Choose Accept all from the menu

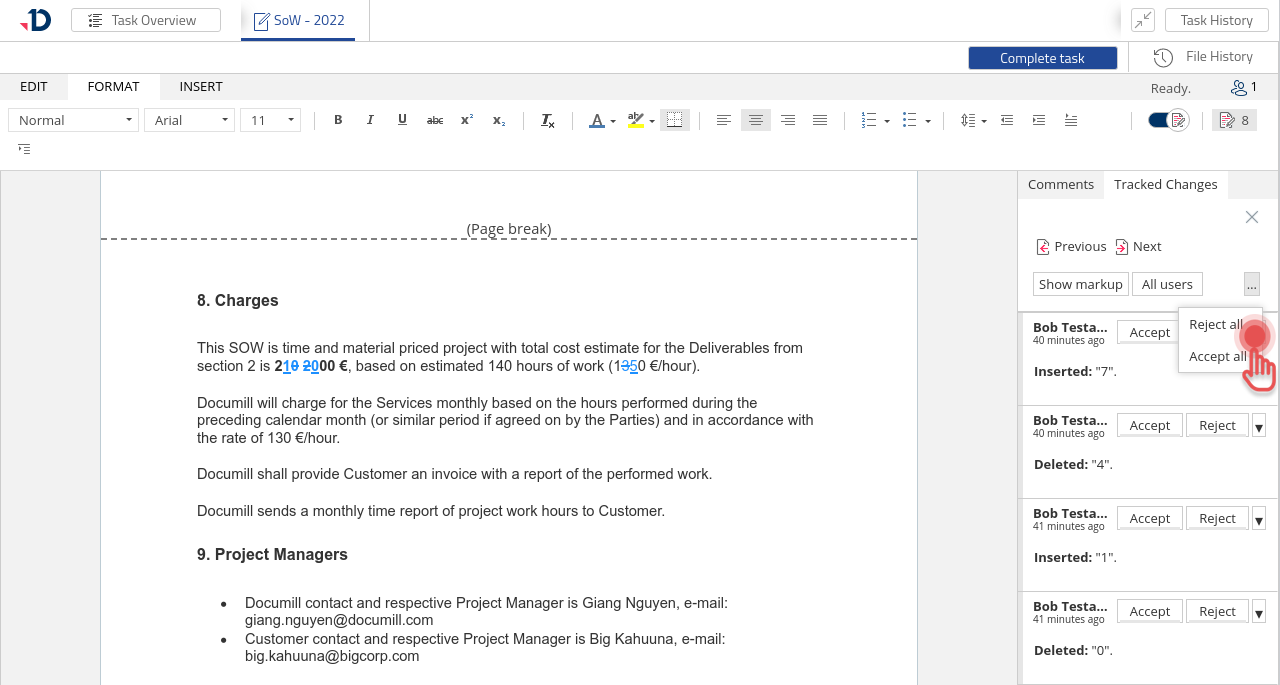tap(1216, 357)
